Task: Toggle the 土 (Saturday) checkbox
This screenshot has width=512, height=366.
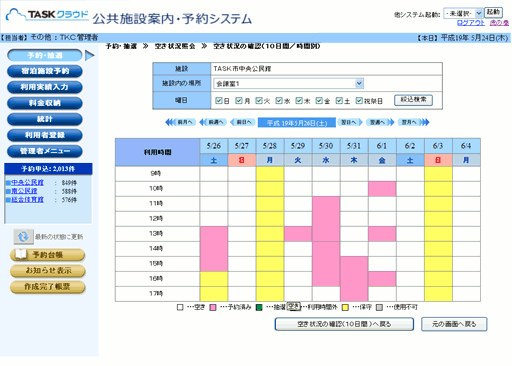Action: point(339,100)
